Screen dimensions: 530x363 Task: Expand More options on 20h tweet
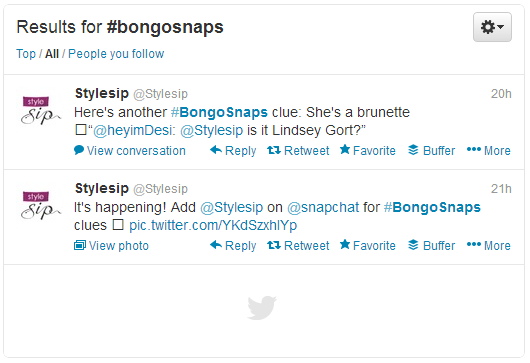(488, 150)
